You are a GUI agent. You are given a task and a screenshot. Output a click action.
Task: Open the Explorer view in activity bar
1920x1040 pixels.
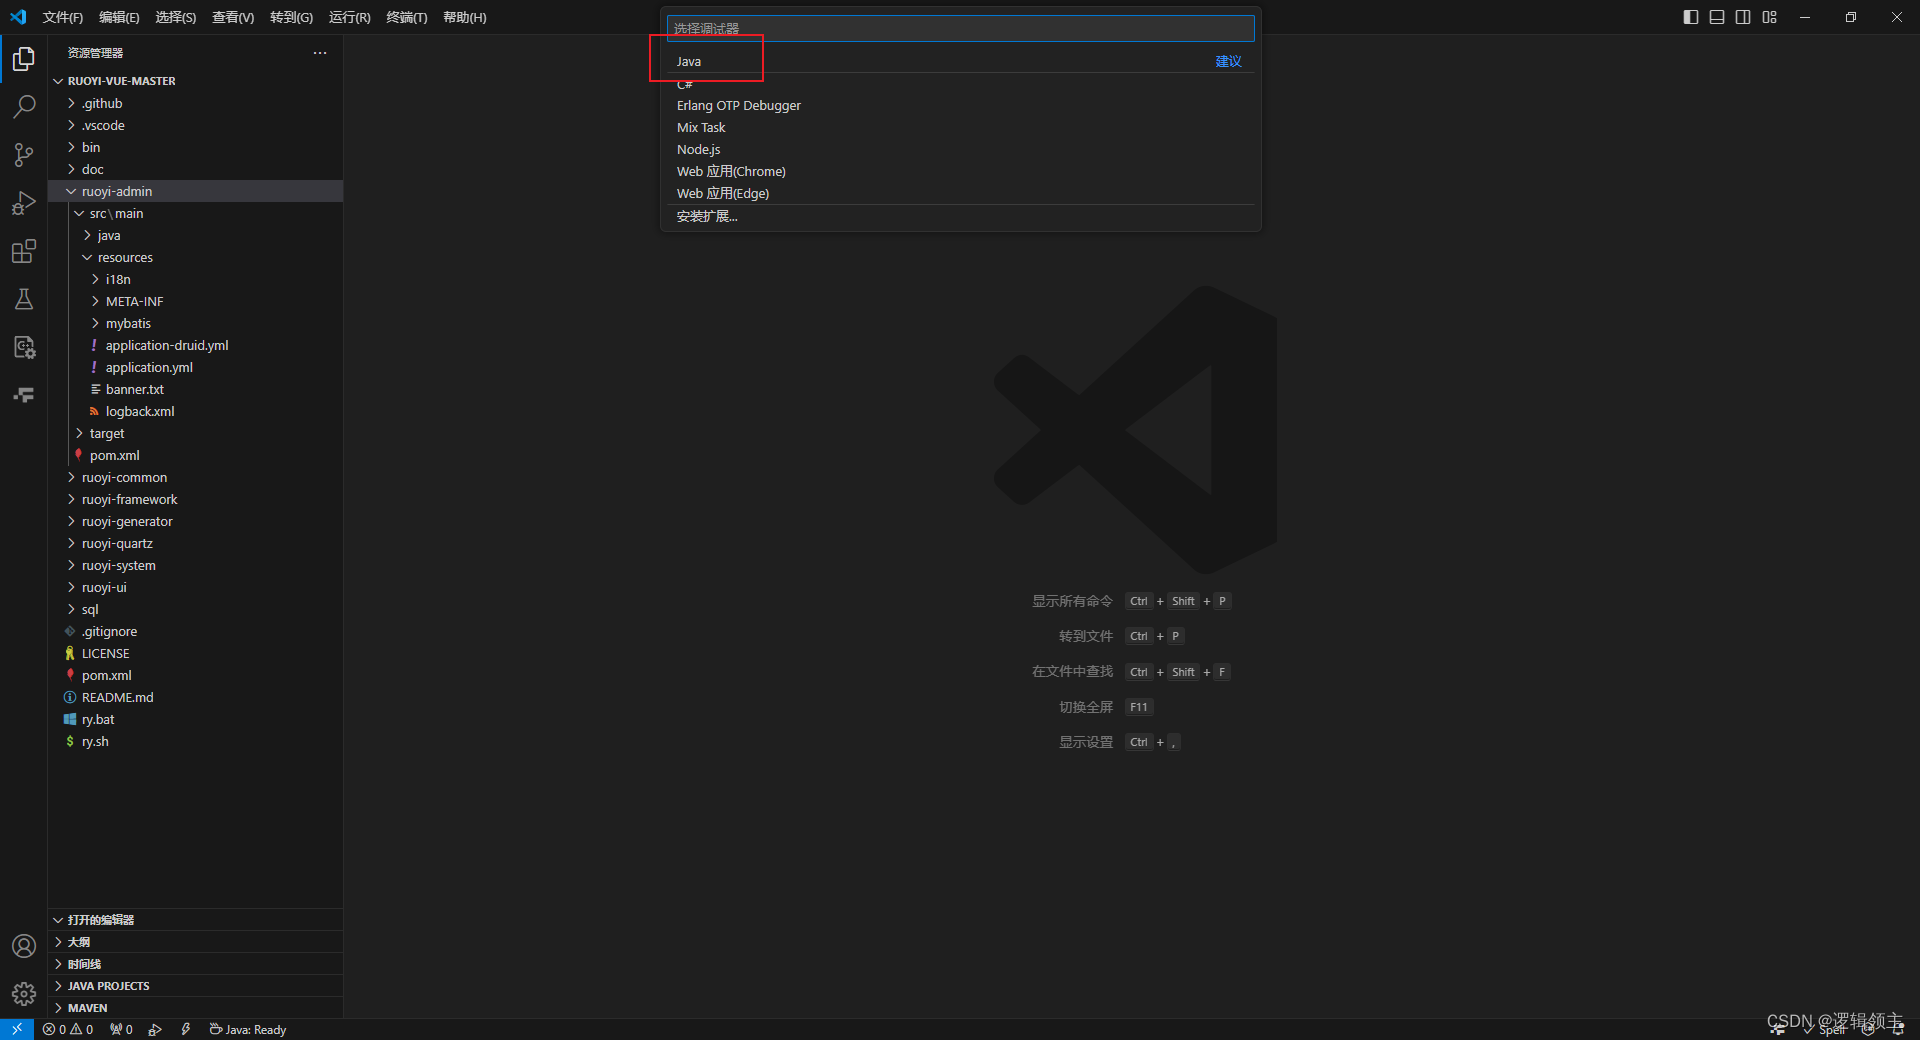tap(24, 59)
